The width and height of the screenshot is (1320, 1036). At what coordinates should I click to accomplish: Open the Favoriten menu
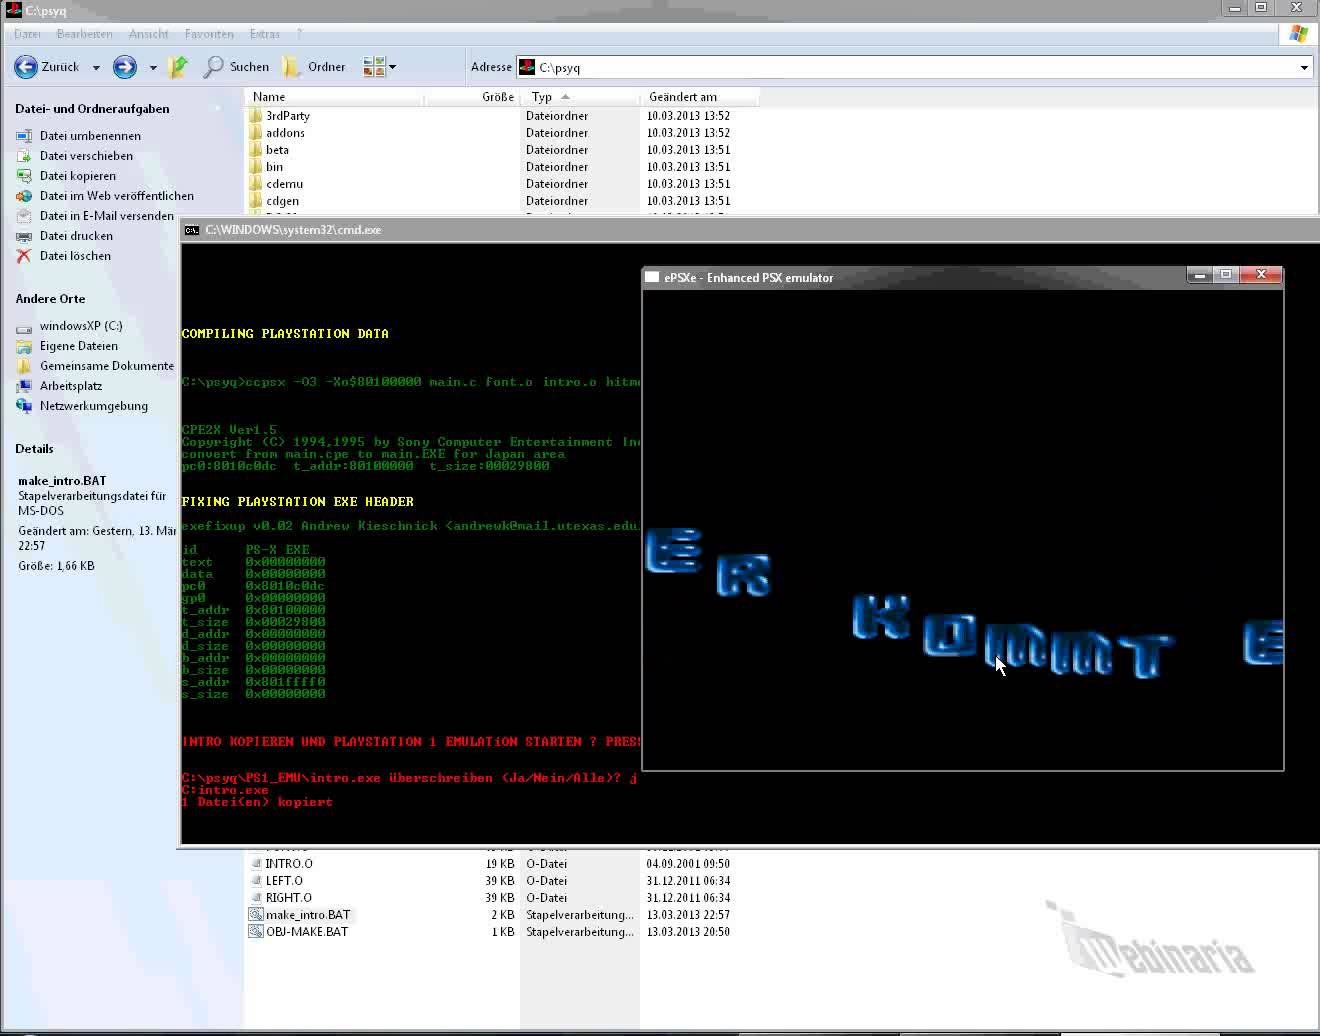click(x=209, y=34)
